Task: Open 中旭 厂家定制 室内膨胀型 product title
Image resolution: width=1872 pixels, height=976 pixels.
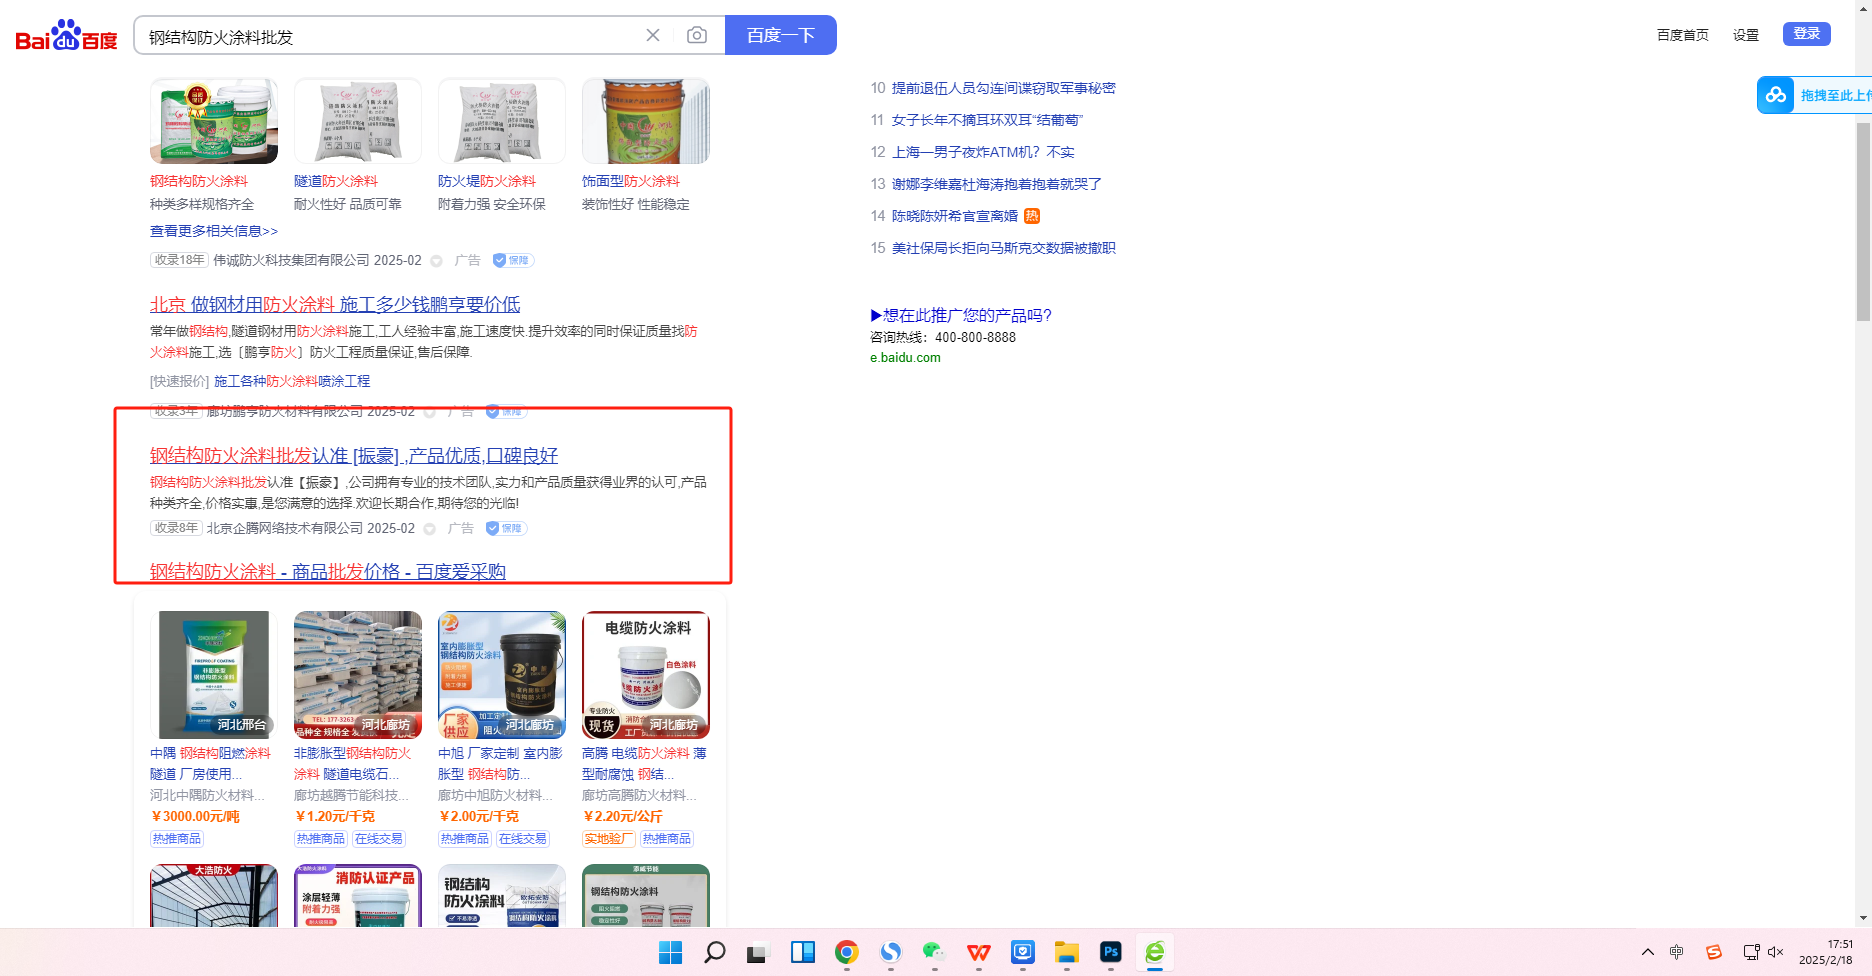Action: click(500, 763)
